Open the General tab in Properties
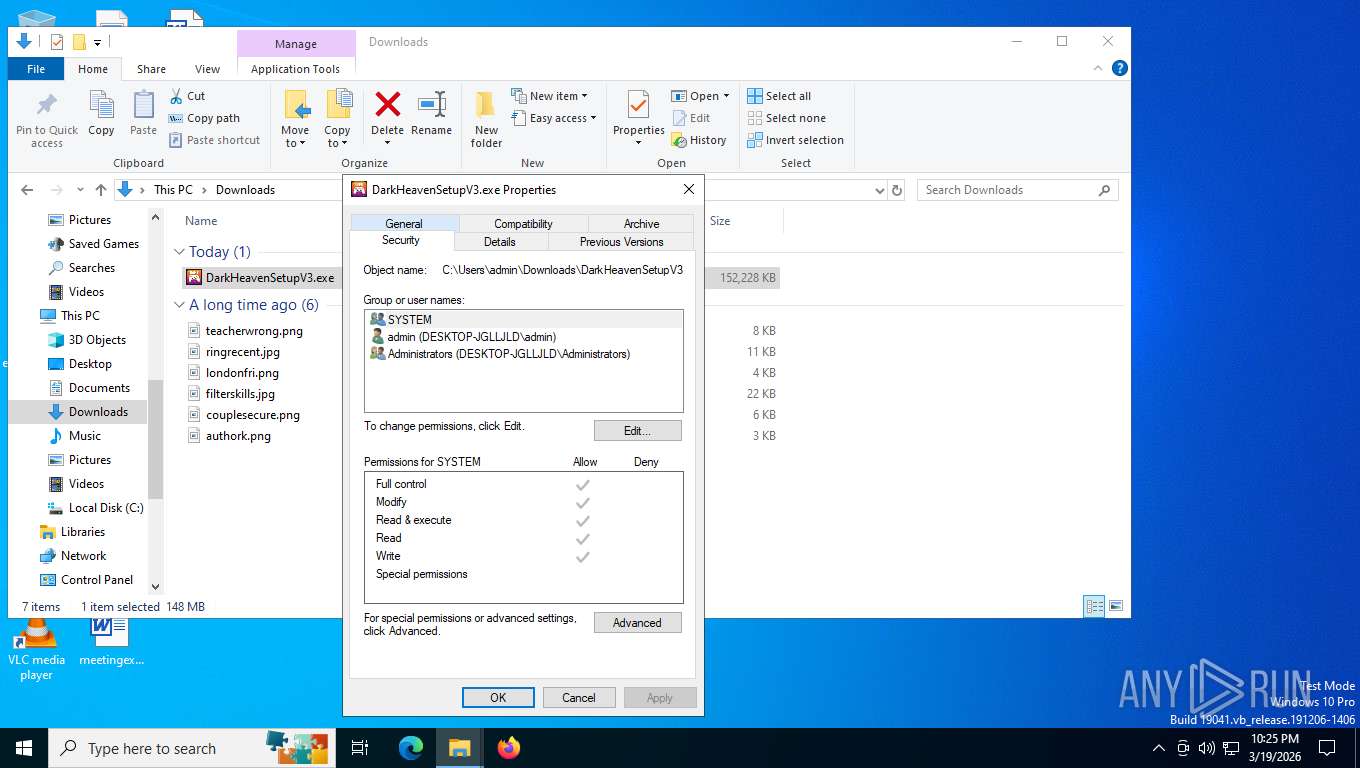Screen dimensions: 1360x768 (x=404, y=224)
